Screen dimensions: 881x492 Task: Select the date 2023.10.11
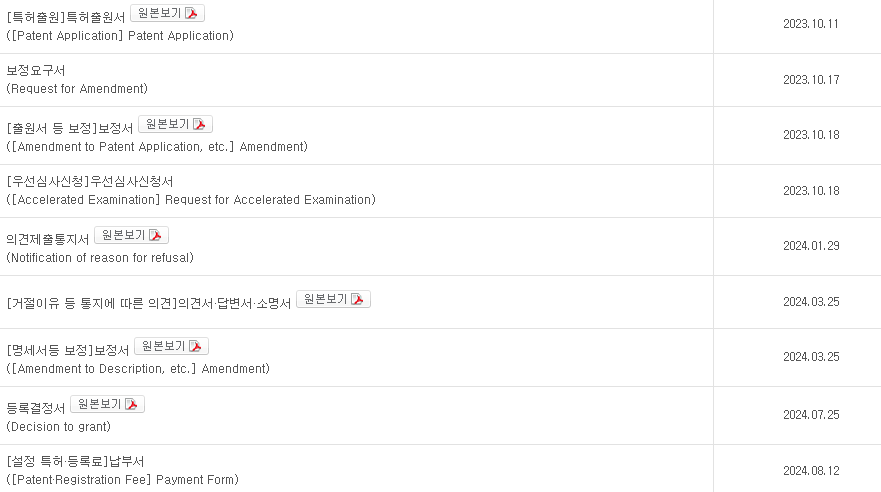pos(811,24)
